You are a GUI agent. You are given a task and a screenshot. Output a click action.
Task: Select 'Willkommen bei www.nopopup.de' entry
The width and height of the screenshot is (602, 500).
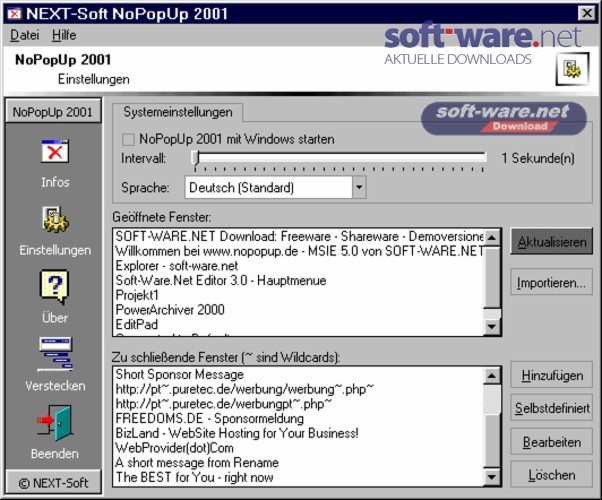[x=299, y=251]
